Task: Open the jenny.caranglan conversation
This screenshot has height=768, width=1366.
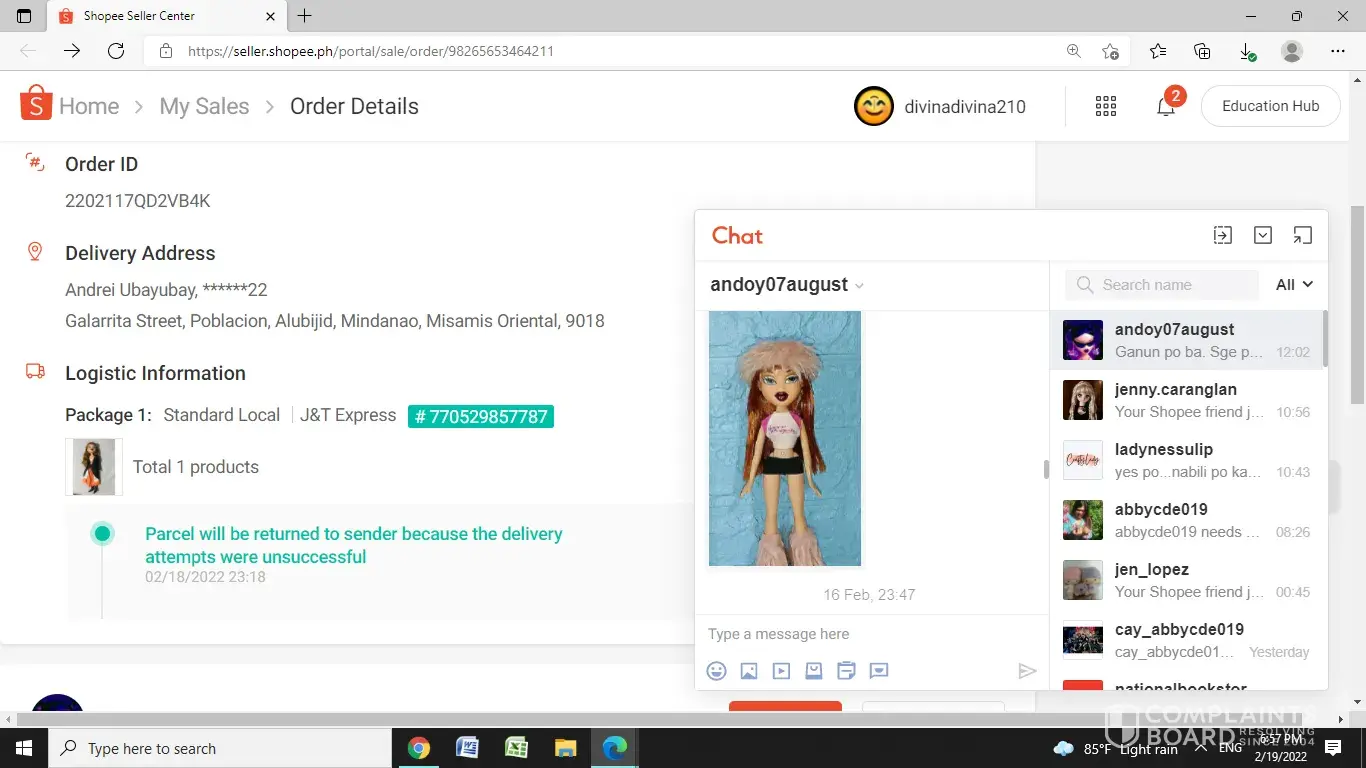Action: (x=1186, y=400)
